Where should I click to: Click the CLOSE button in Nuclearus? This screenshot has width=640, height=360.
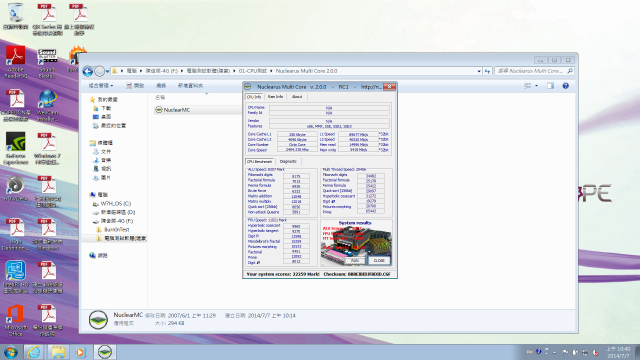point(379,260)
